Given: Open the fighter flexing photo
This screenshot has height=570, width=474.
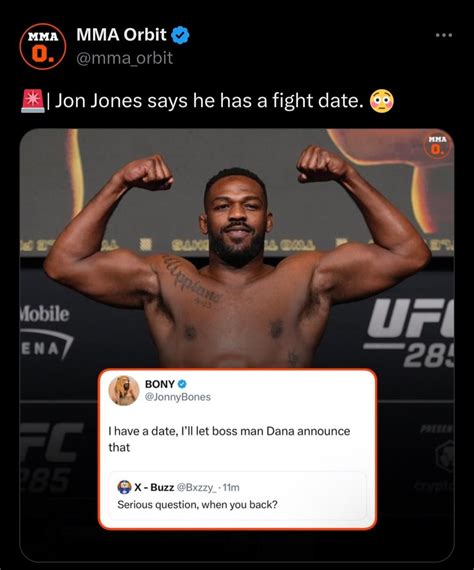Looking at the screenshot, I should point(237,247).
